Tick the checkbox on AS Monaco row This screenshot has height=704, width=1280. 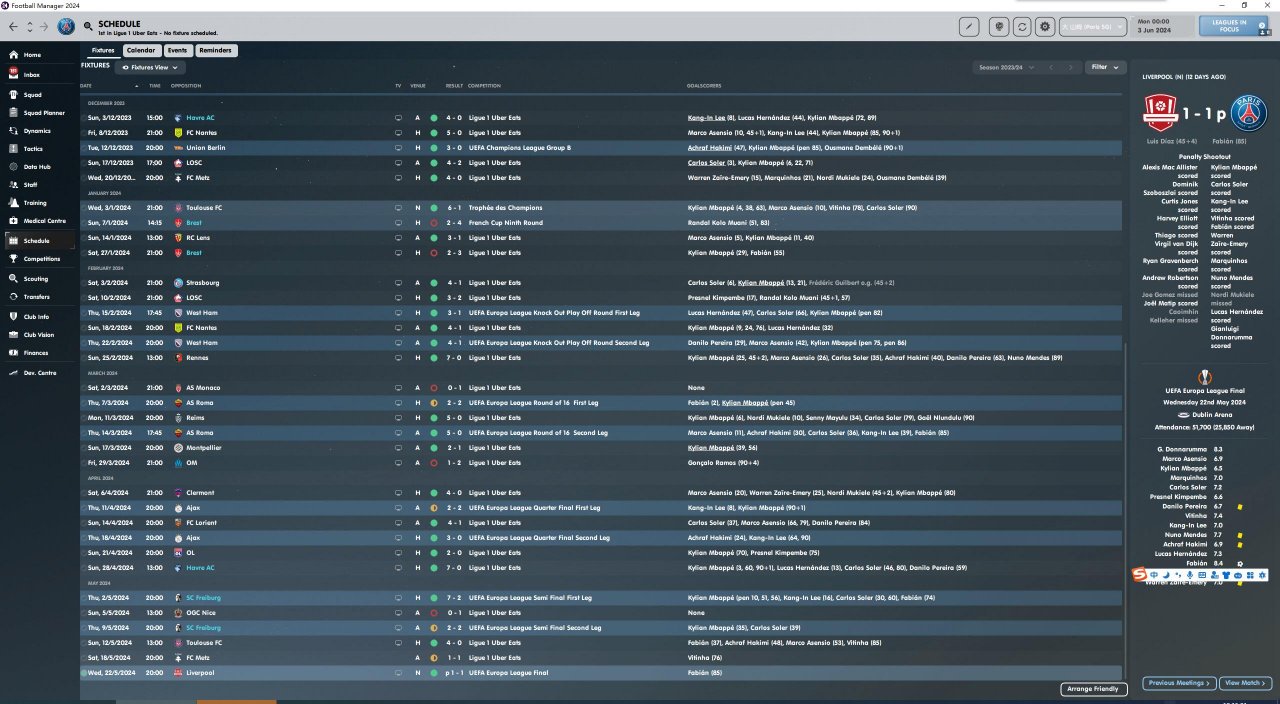tap(84, 388)
